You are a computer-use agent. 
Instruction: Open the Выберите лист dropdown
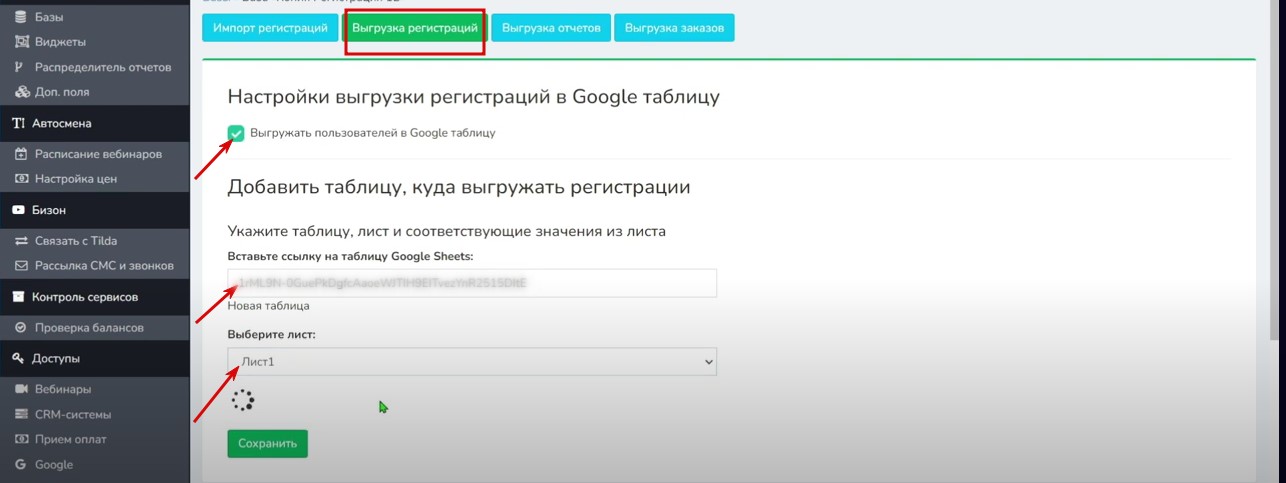click(472, 361)
